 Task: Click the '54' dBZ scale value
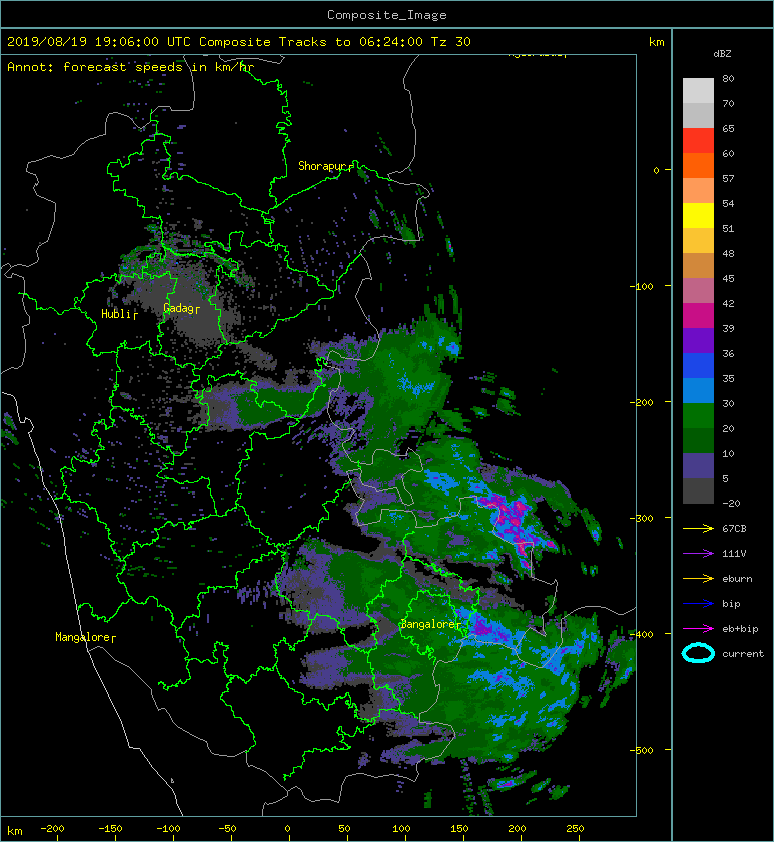pyautogui.click(x=728, y=204)
